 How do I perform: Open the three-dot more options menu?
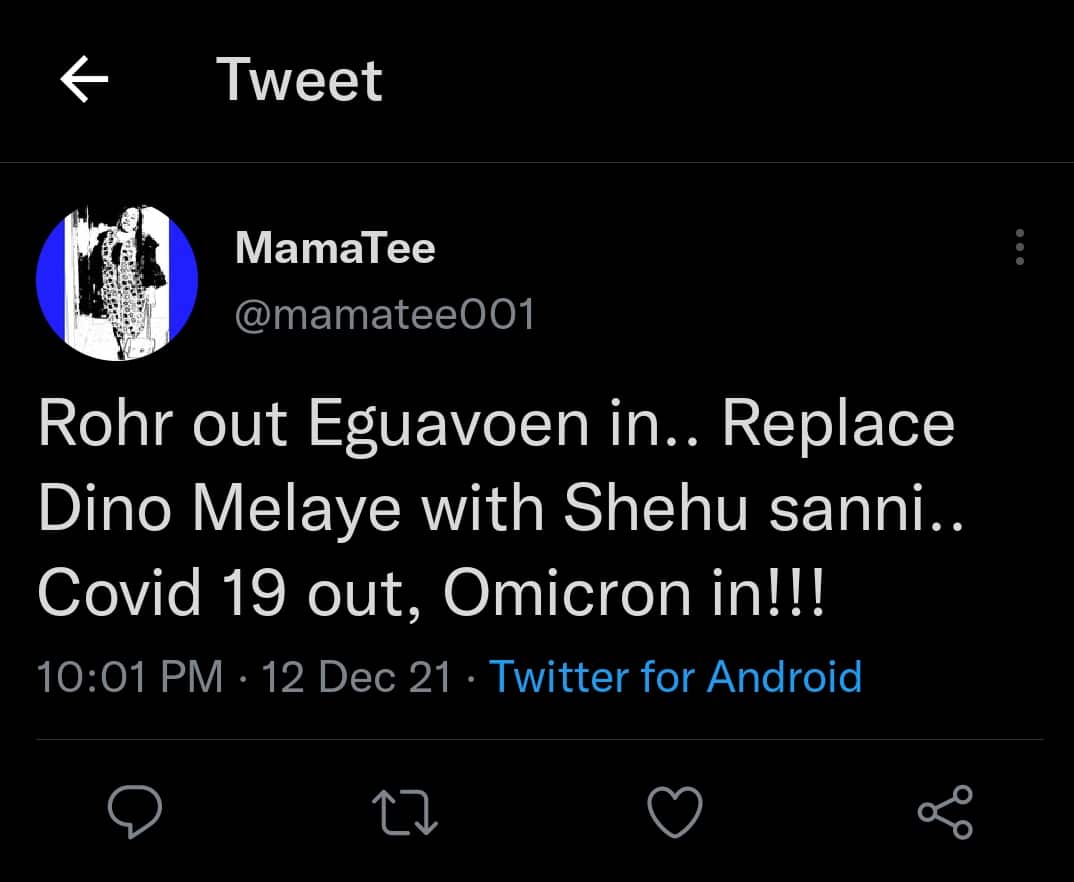(x=1019, y=247)
